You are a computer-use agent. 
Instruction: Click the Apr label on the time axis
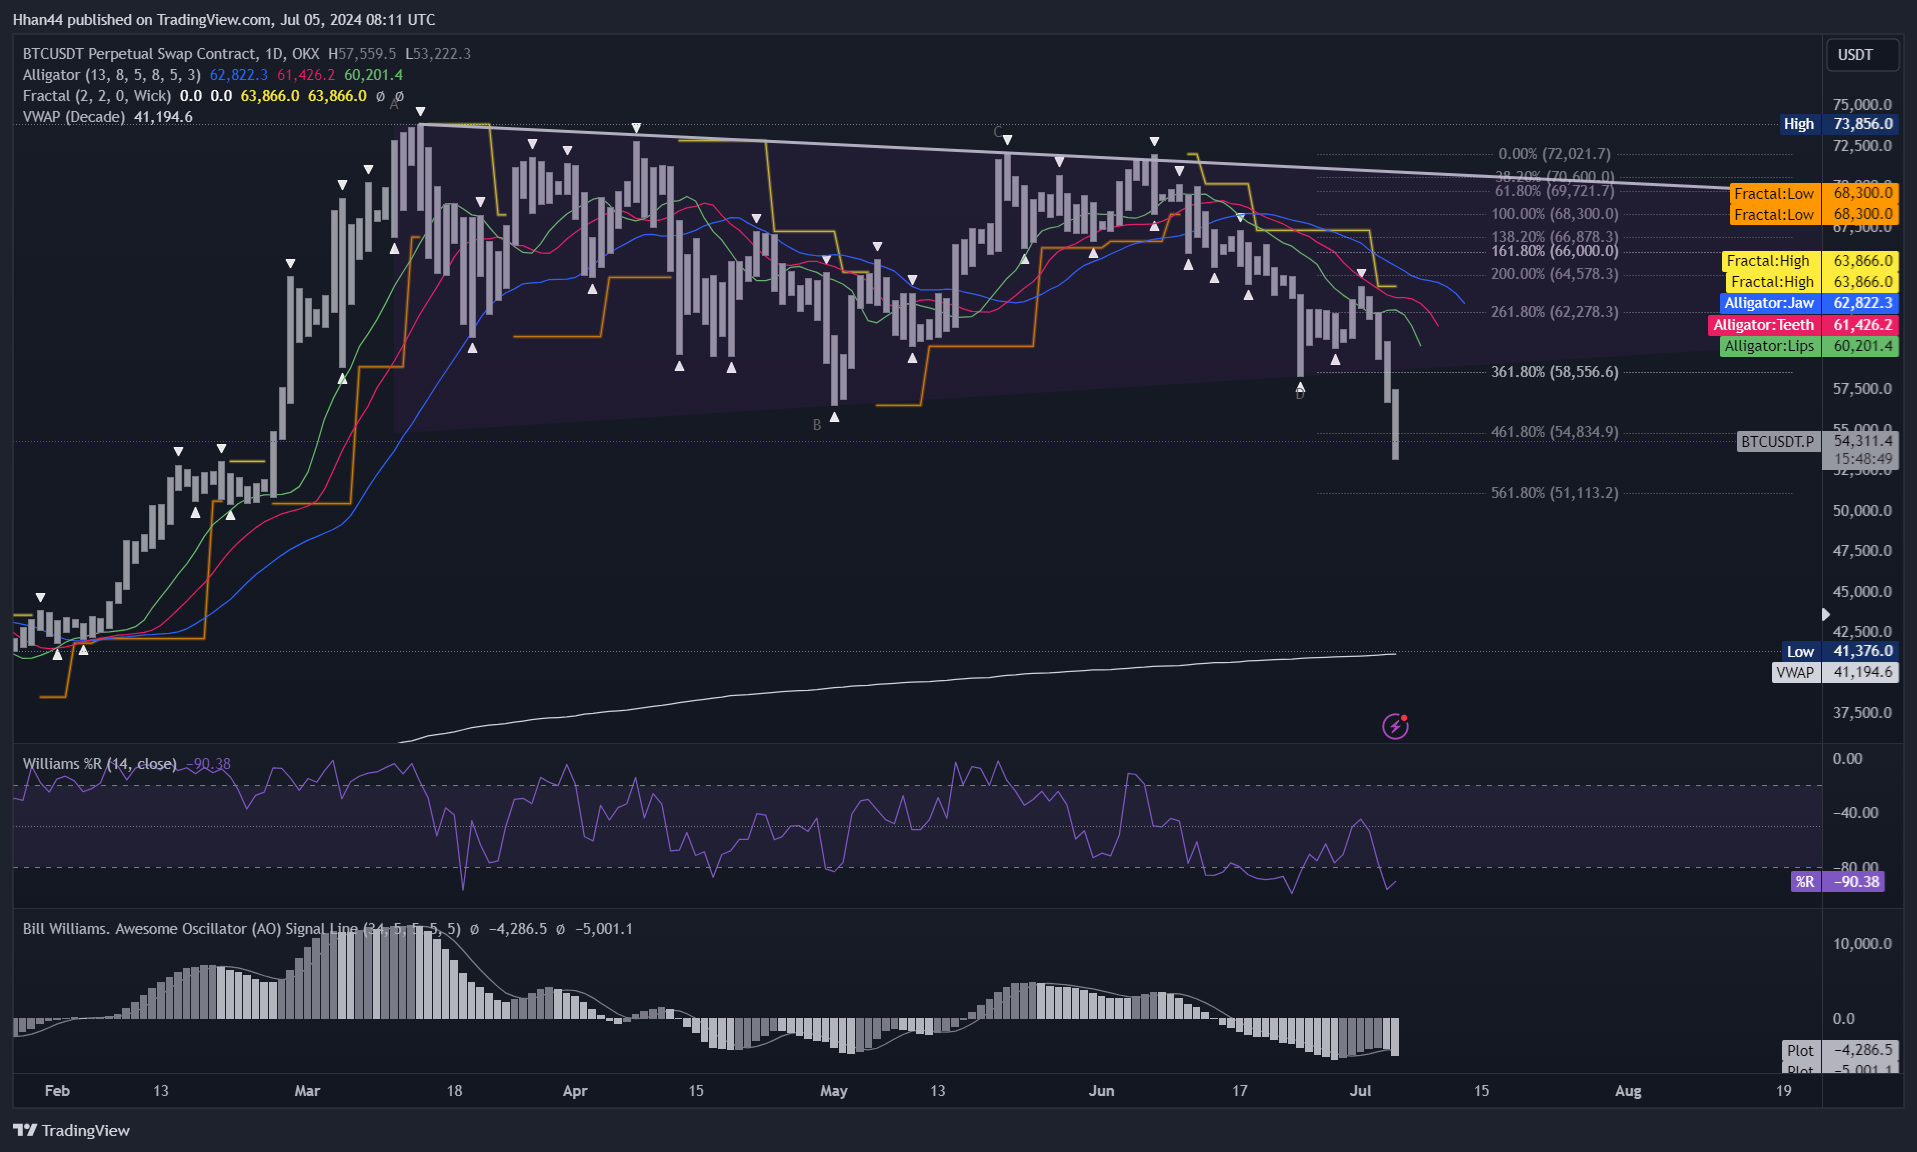[575, 1091]
